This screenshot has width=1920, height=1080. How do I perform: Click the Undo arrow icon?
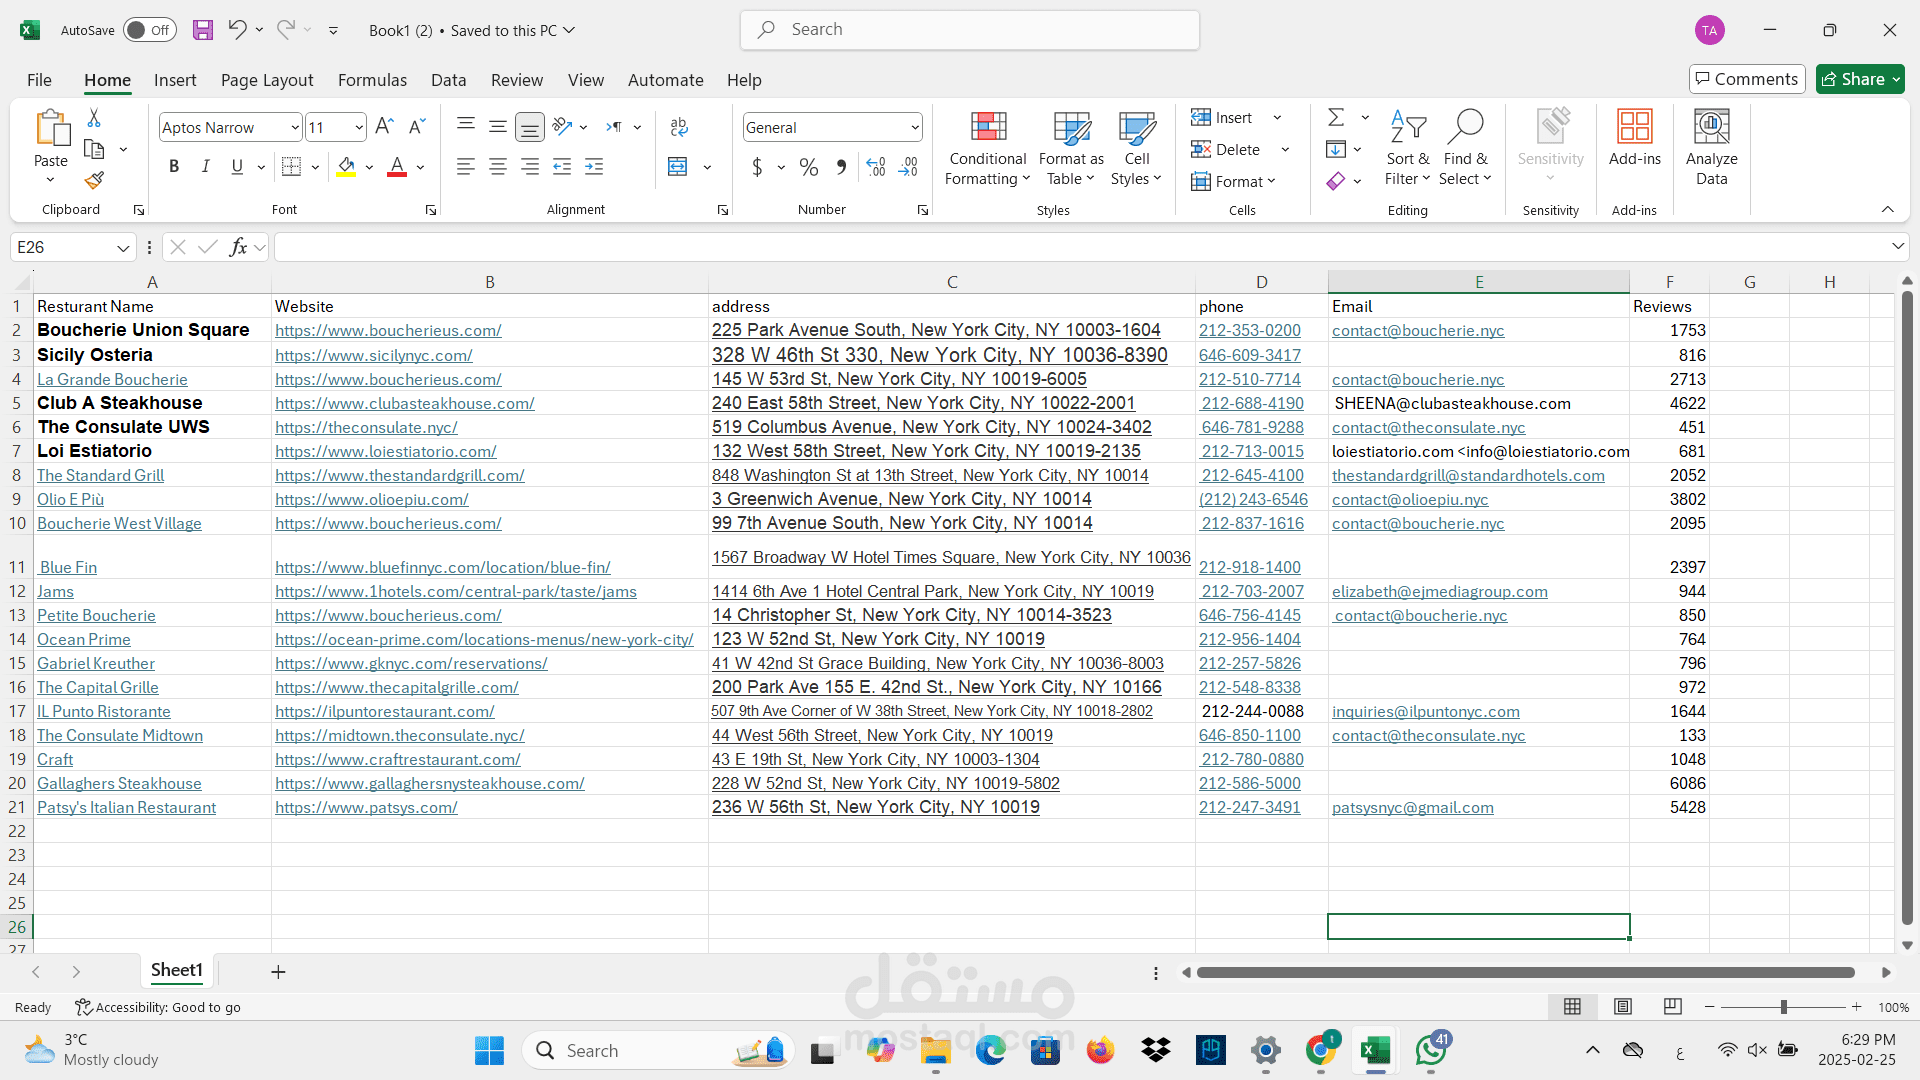click(x=237, y=29)
